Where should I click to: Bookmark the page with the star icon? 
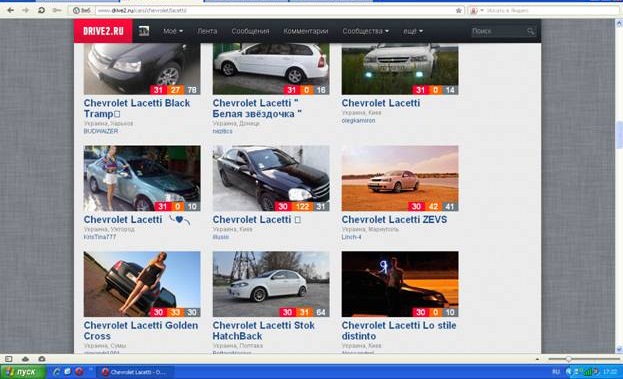point(459,10)
